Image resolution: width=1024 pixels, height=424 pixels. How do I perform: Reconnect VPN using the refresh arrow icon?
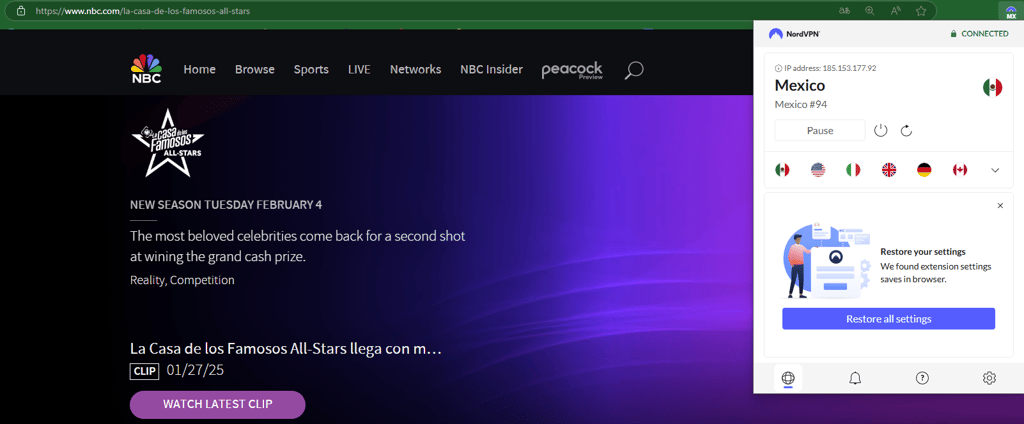point(906,131)
